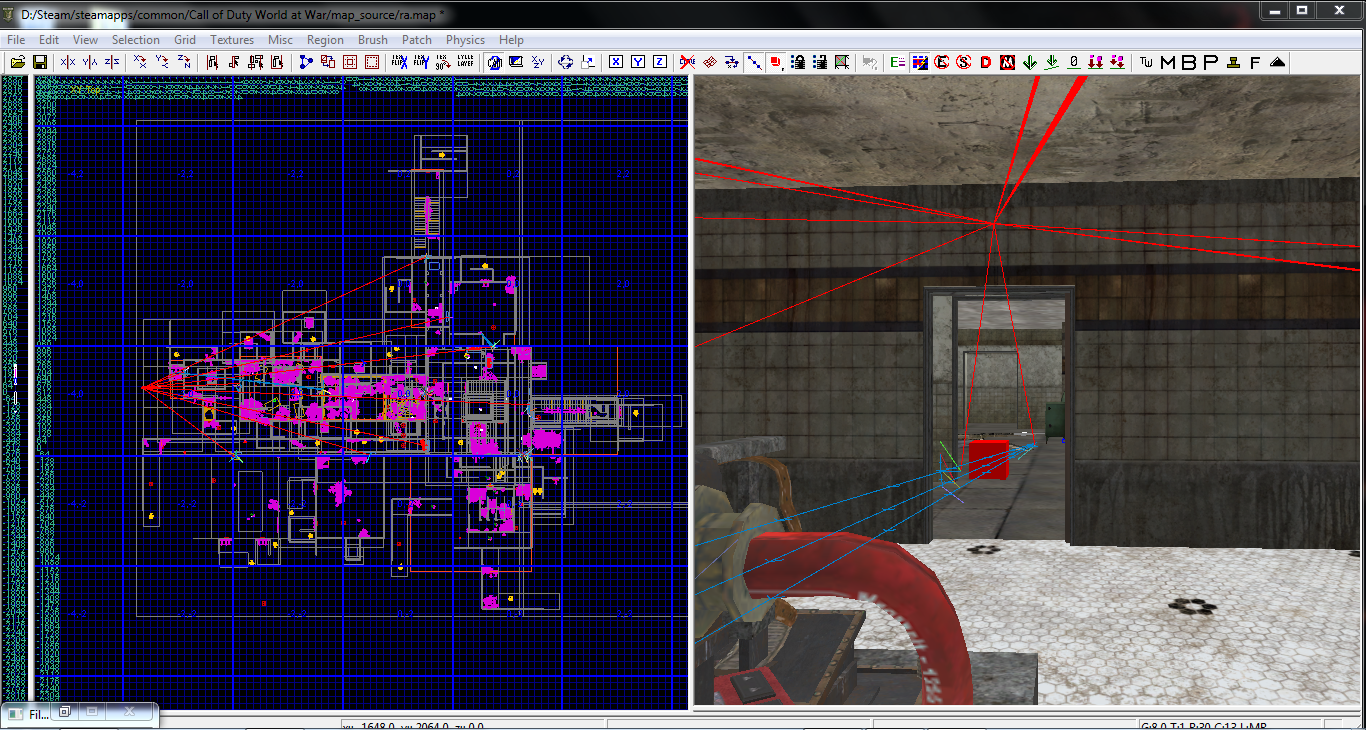The image size is (1366, 730).
Task: Click the Hollow solid-square icon
Action: pos(350,62)
